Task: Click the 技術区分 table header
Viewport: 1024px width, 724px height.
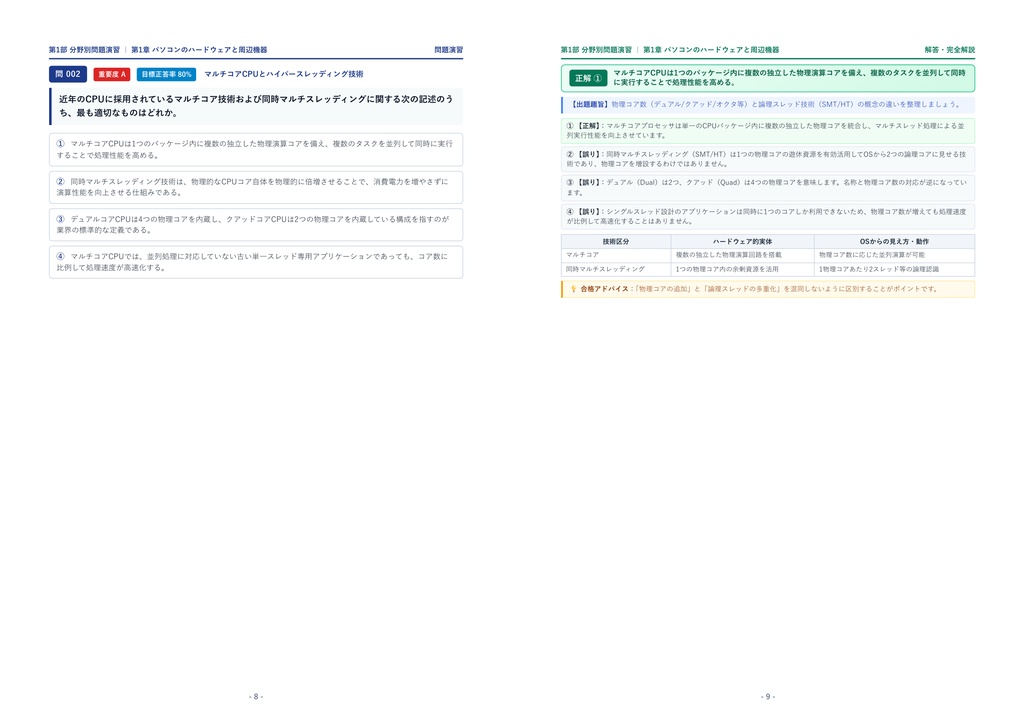Action: coord(616,242)
